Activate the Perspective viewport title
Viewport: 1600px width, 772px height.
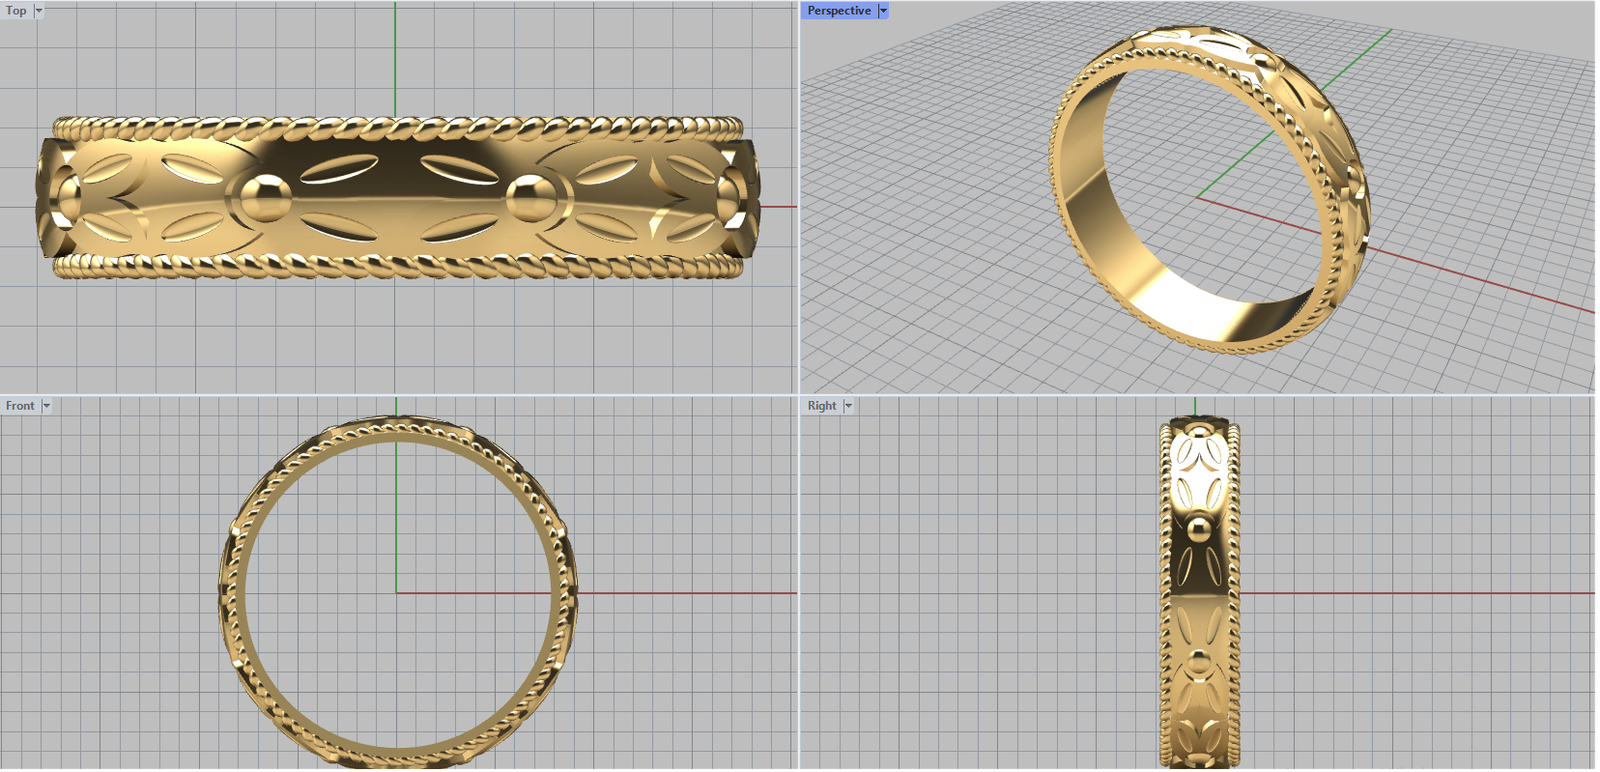[x=838, y=11]
